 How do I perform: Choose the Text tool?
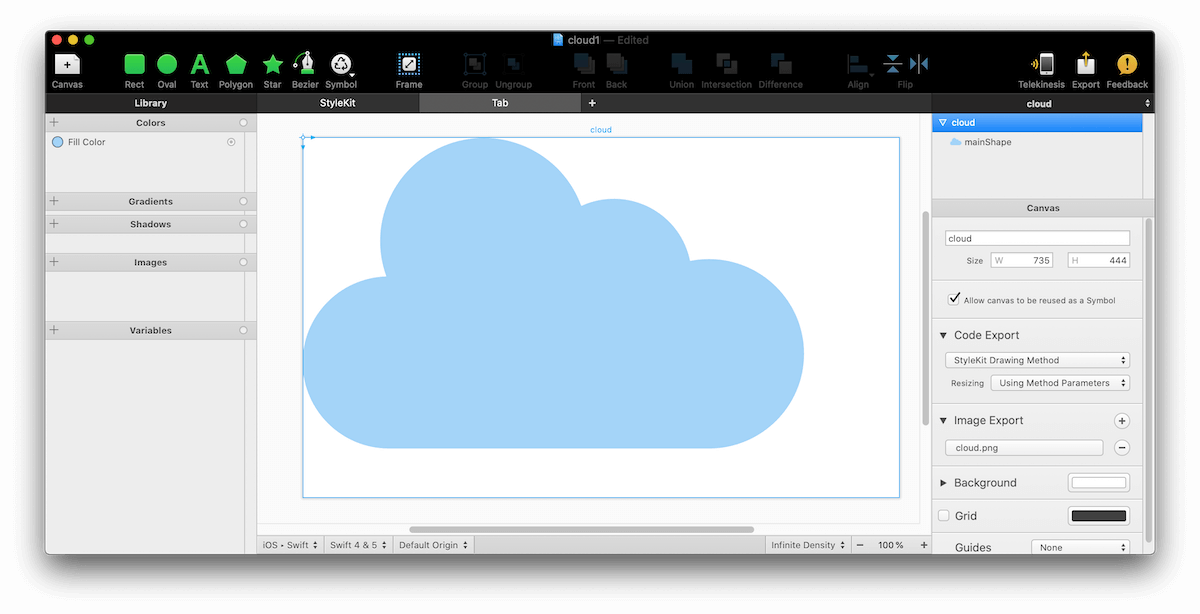(x=200, y=65)
